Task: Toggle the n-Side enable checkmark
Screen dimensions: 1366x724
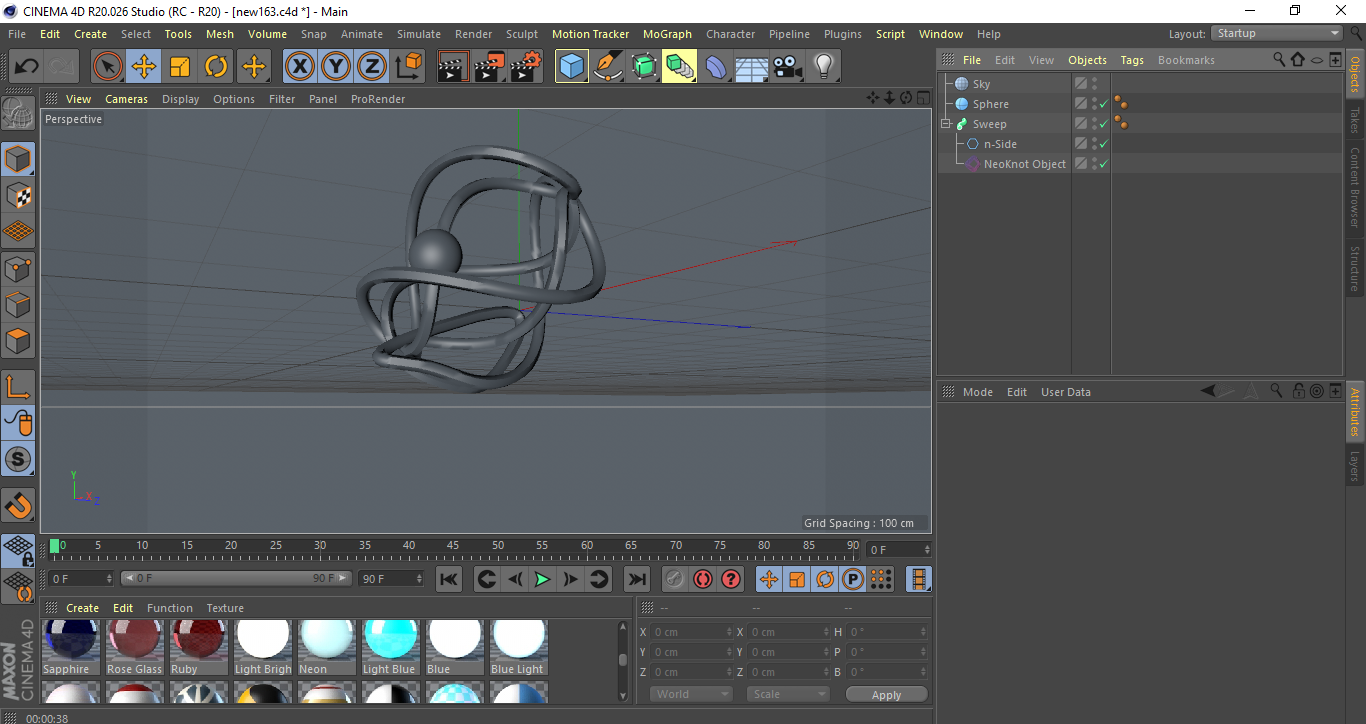Action: (1103, 144)
